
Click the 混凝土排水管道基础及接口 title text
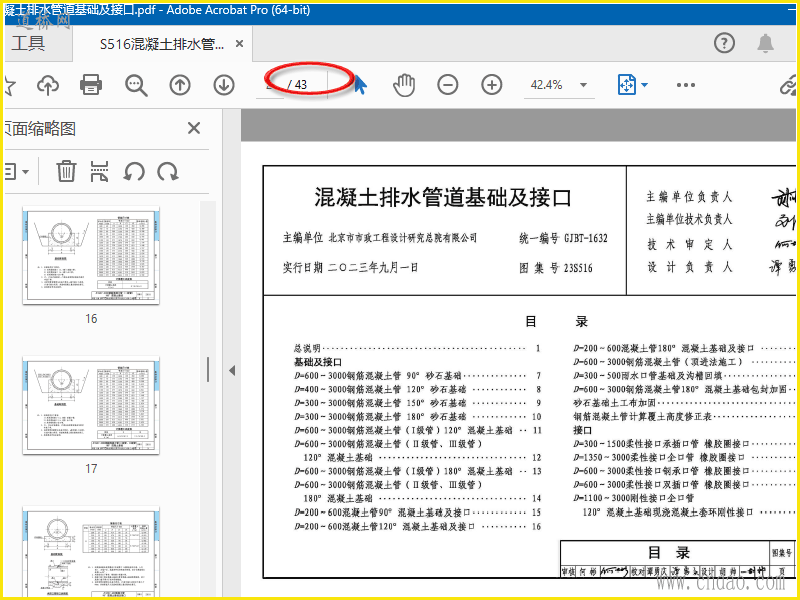coord(443,197)
